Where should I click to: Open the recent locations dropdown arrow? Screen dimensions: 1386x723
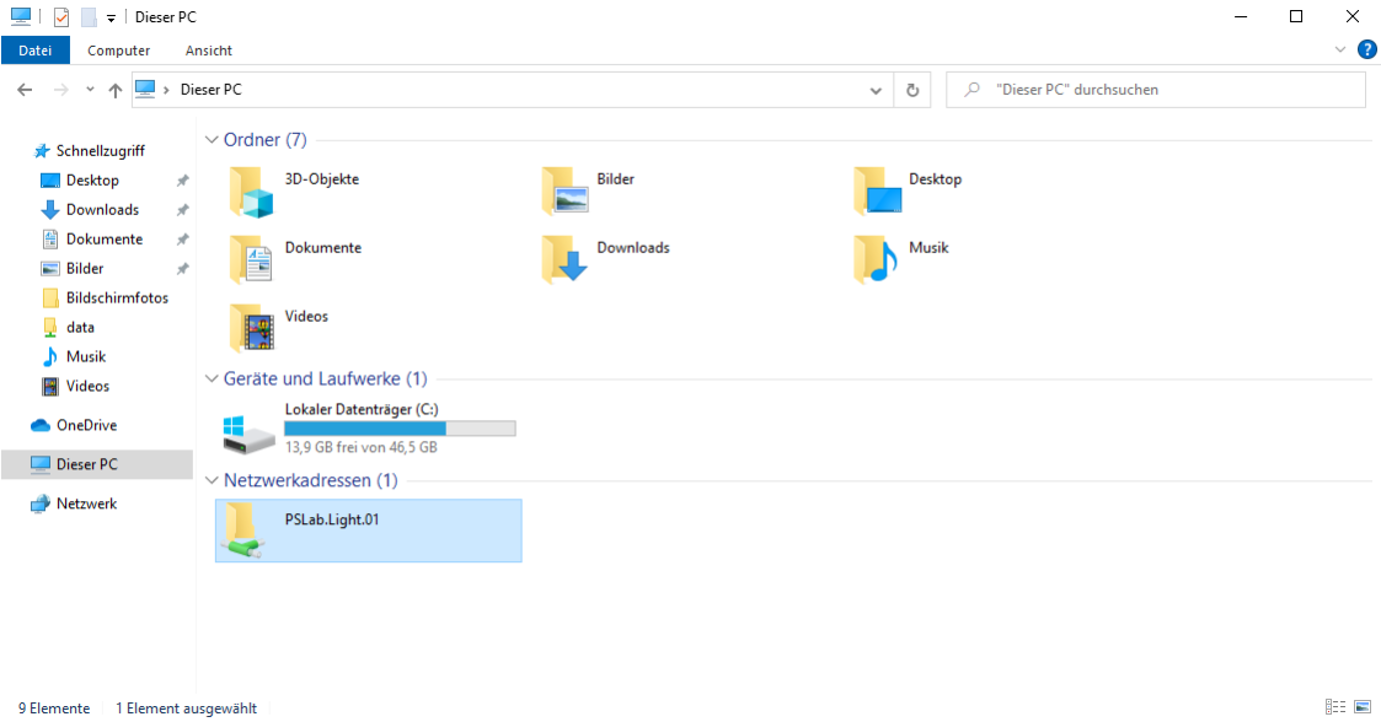[90, 90]
